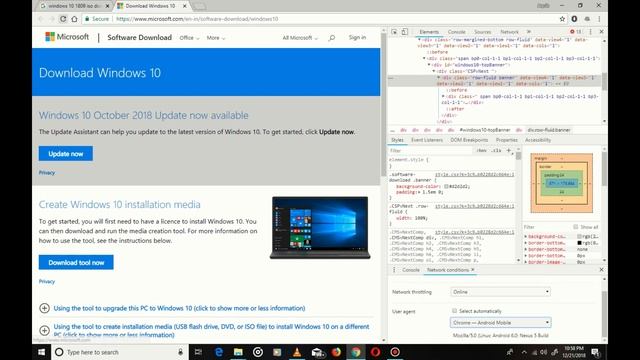Open the Windows Start menu
640x360 pixels.
click(42, 352)
